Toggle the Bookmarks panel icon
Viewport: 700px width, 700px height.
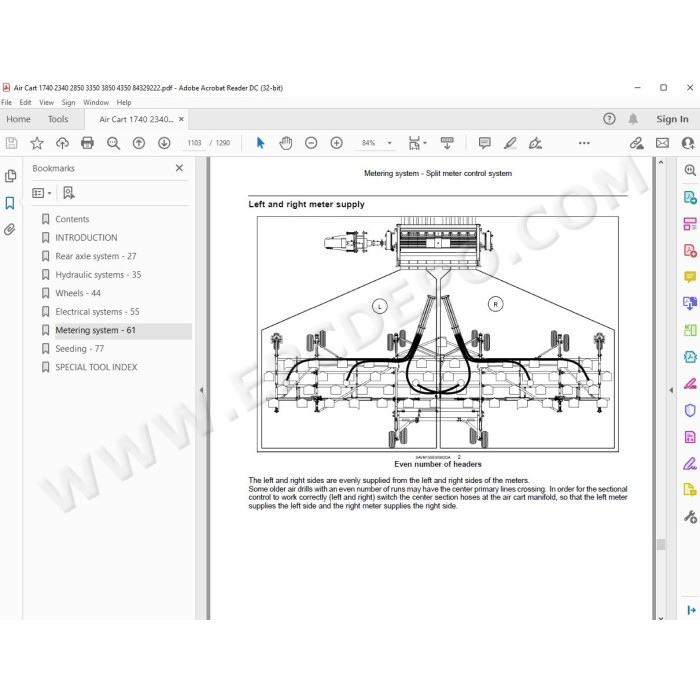click(x=10, y=203)
